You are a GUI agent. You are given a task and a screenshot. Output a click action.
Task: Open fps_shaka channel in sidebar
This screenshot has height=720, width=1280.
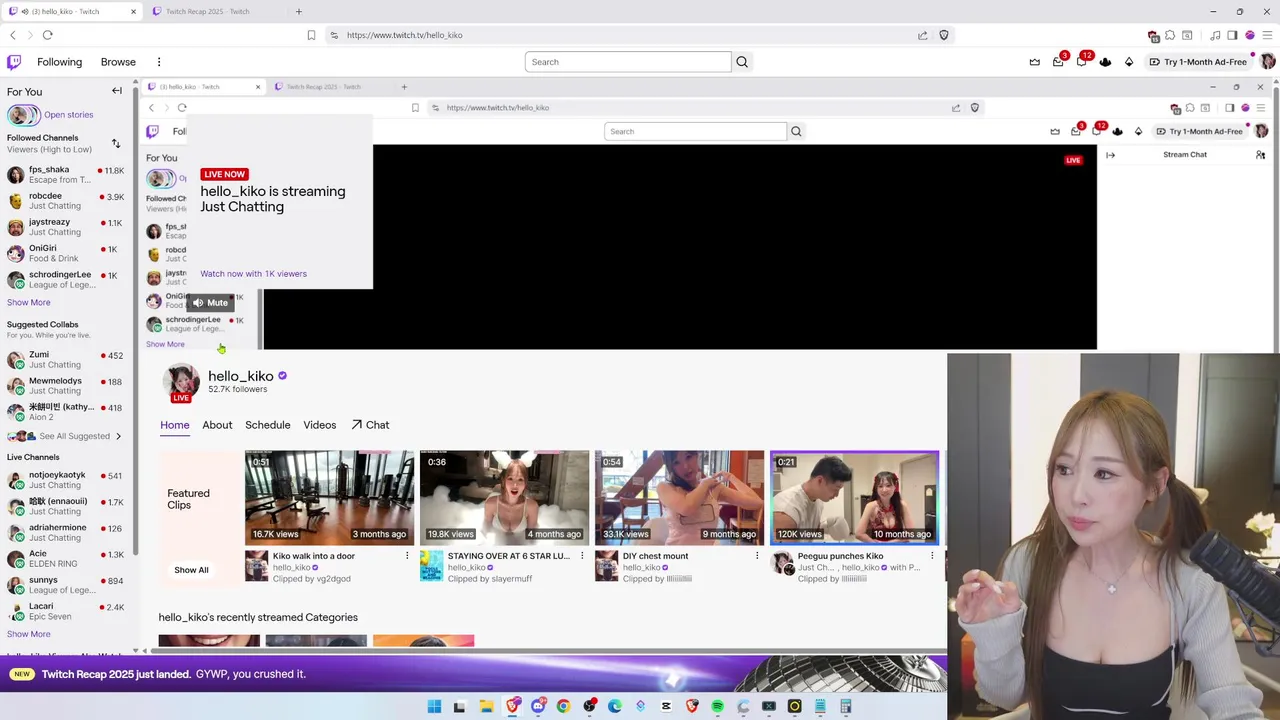[x=65, y=175]
